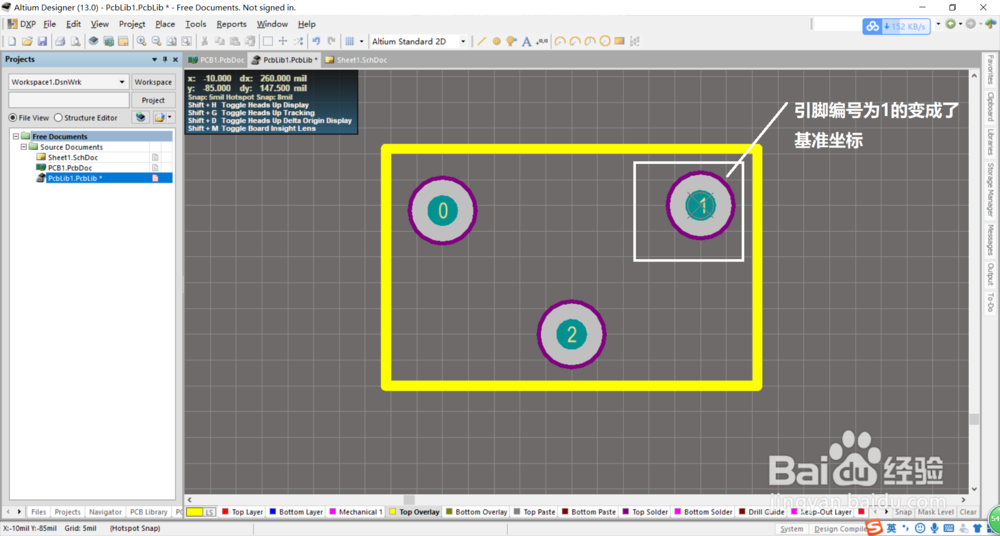Click the zoom out magnifier icon

point(156,41)
